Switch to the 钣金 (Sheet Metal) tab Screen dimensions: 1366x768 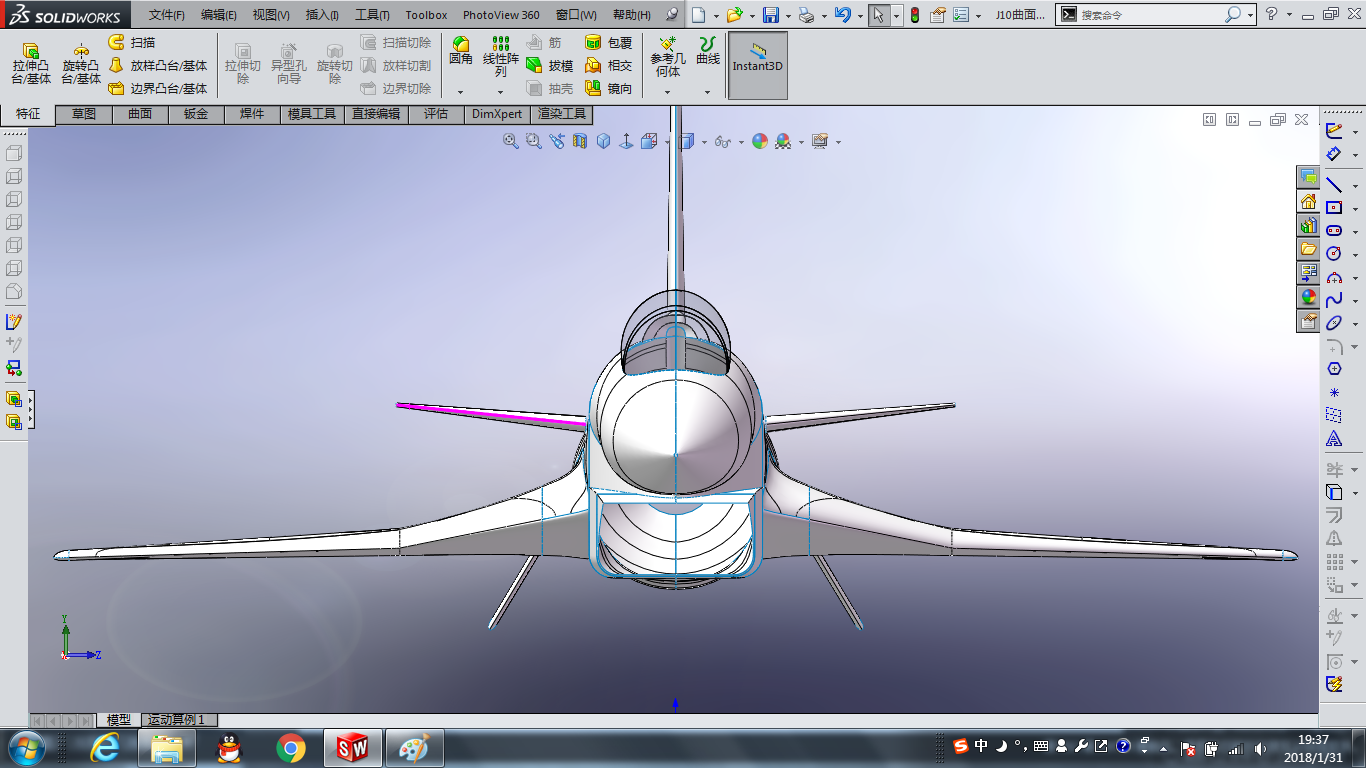[196, 114]
